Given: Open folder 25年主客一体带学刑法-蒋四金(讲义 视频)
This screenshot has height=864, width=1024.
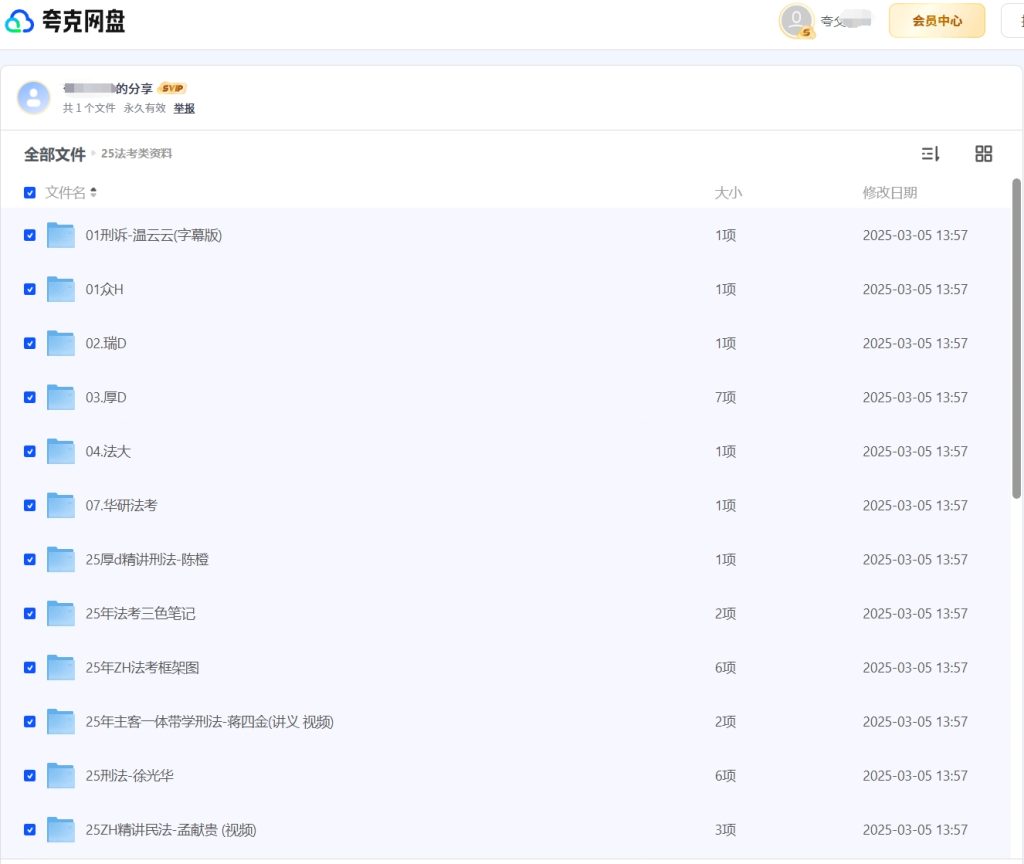Looking at the screenshot, I should click(x=210, y=722).
